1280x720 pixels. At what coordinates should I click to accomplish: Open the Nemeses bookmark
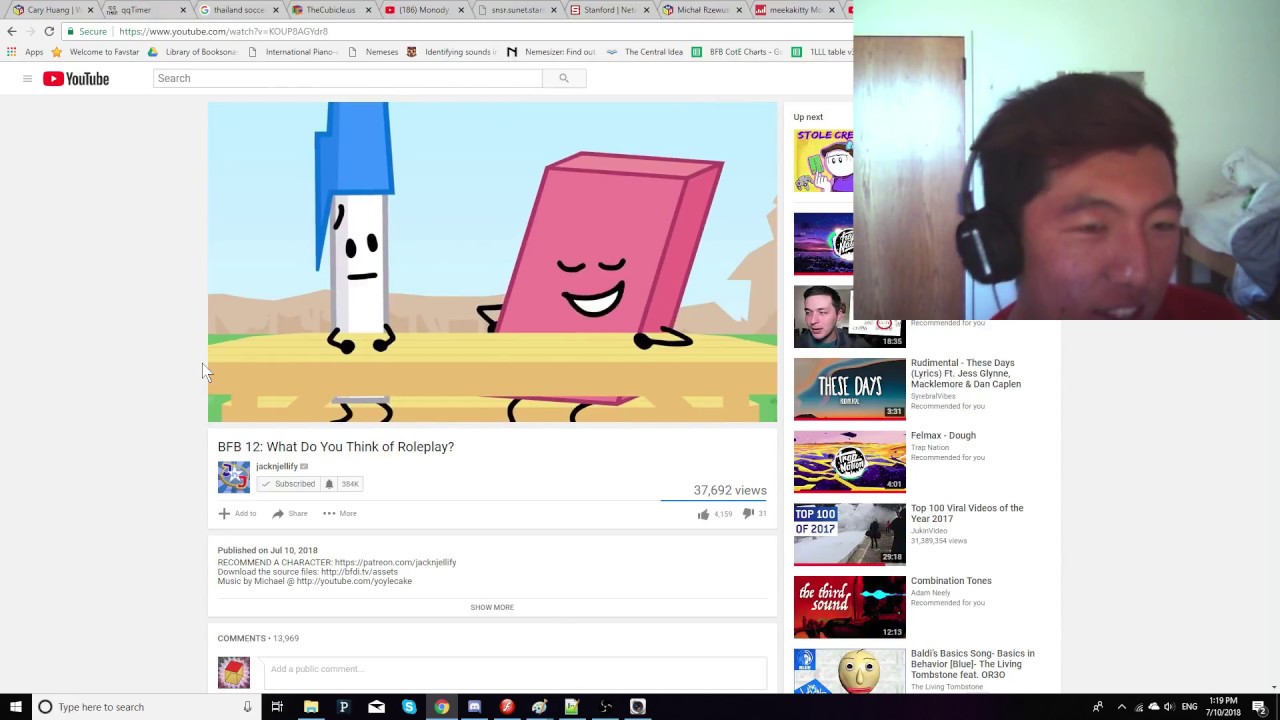coord(372,52)
